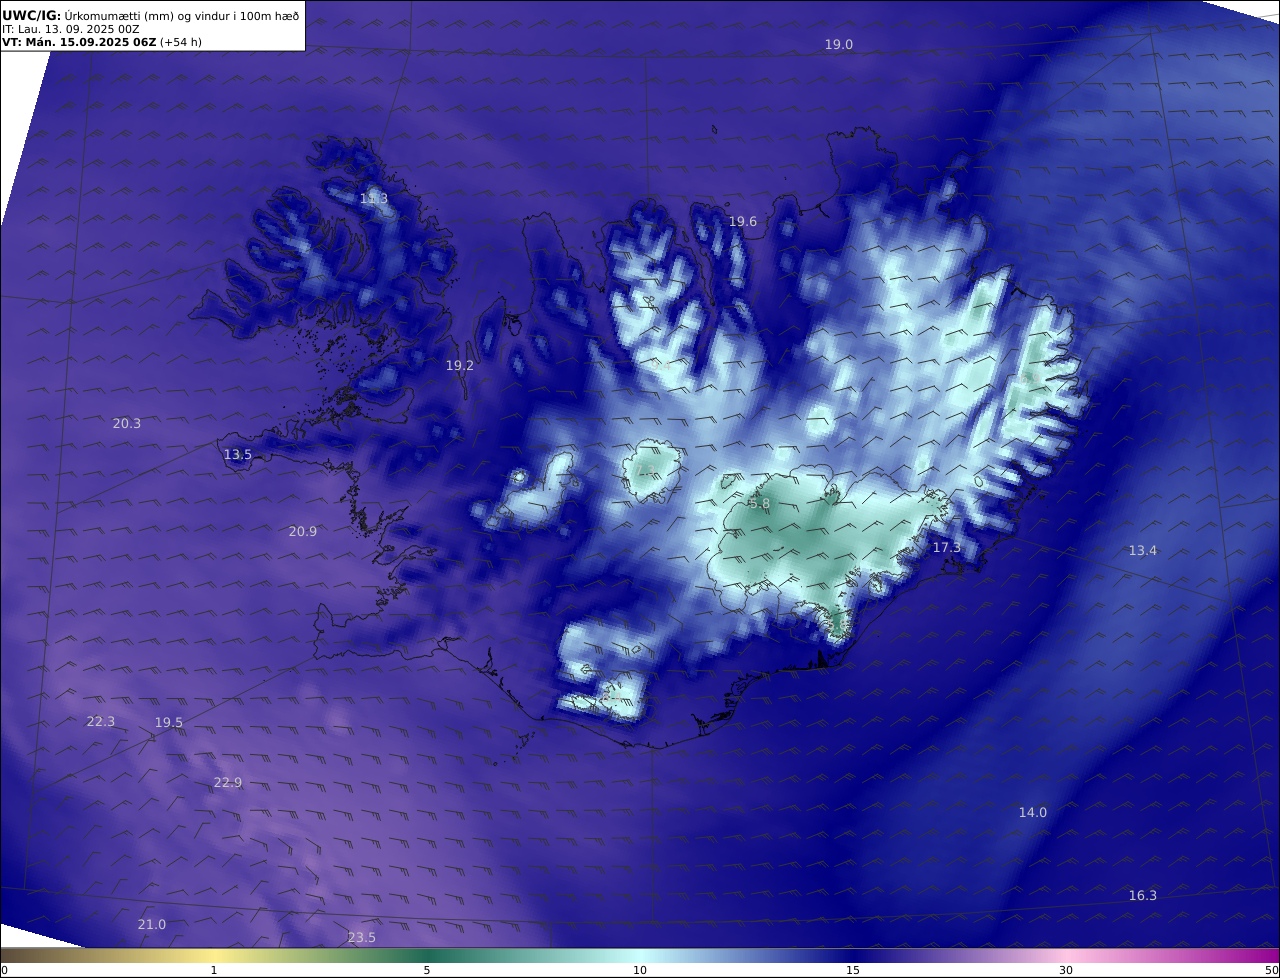
Task: Click the 13.5 value label on the map
Action: point(237,455)
